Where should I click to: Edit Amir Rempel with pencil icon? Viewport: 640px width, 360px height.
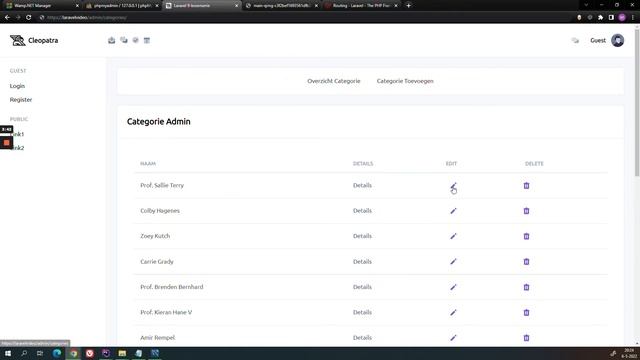pyautogui.click(x=453, y=338)
